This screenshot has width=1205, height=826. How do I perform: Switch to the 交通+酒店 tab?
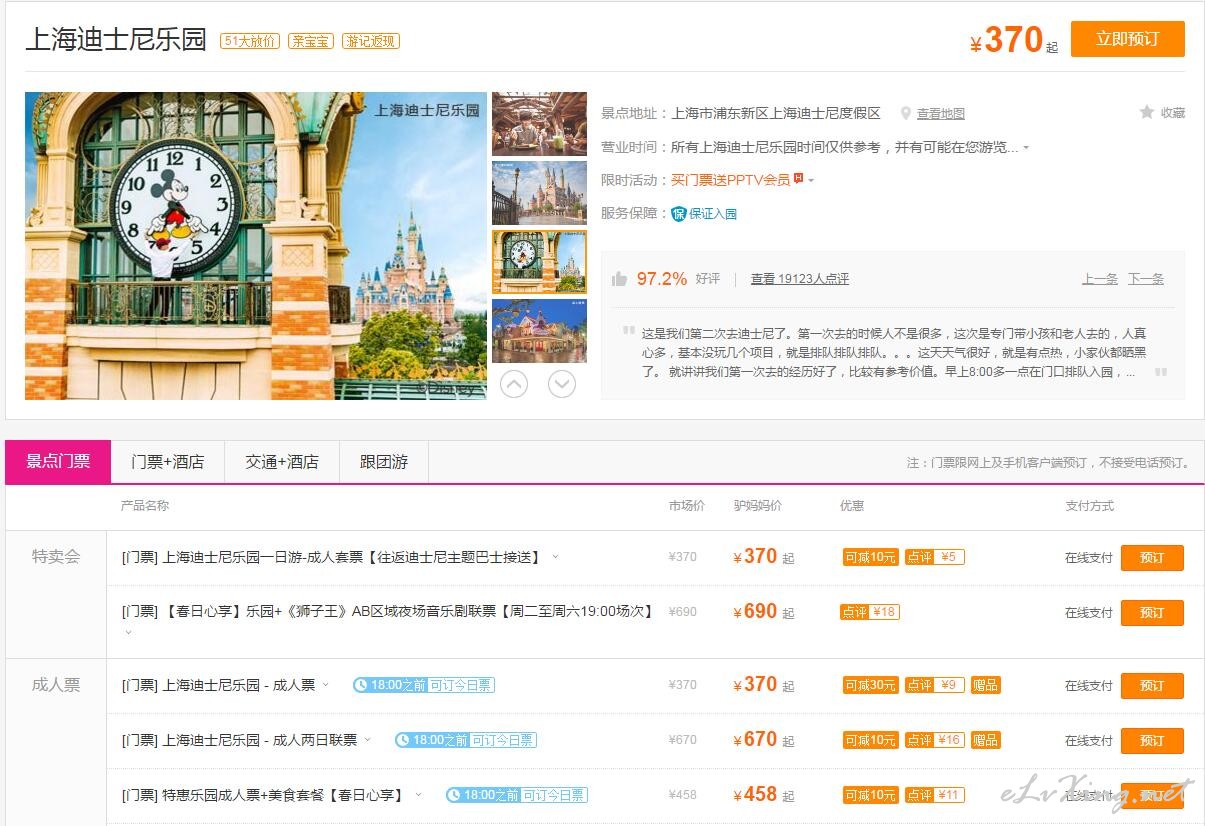pos(283,462)
